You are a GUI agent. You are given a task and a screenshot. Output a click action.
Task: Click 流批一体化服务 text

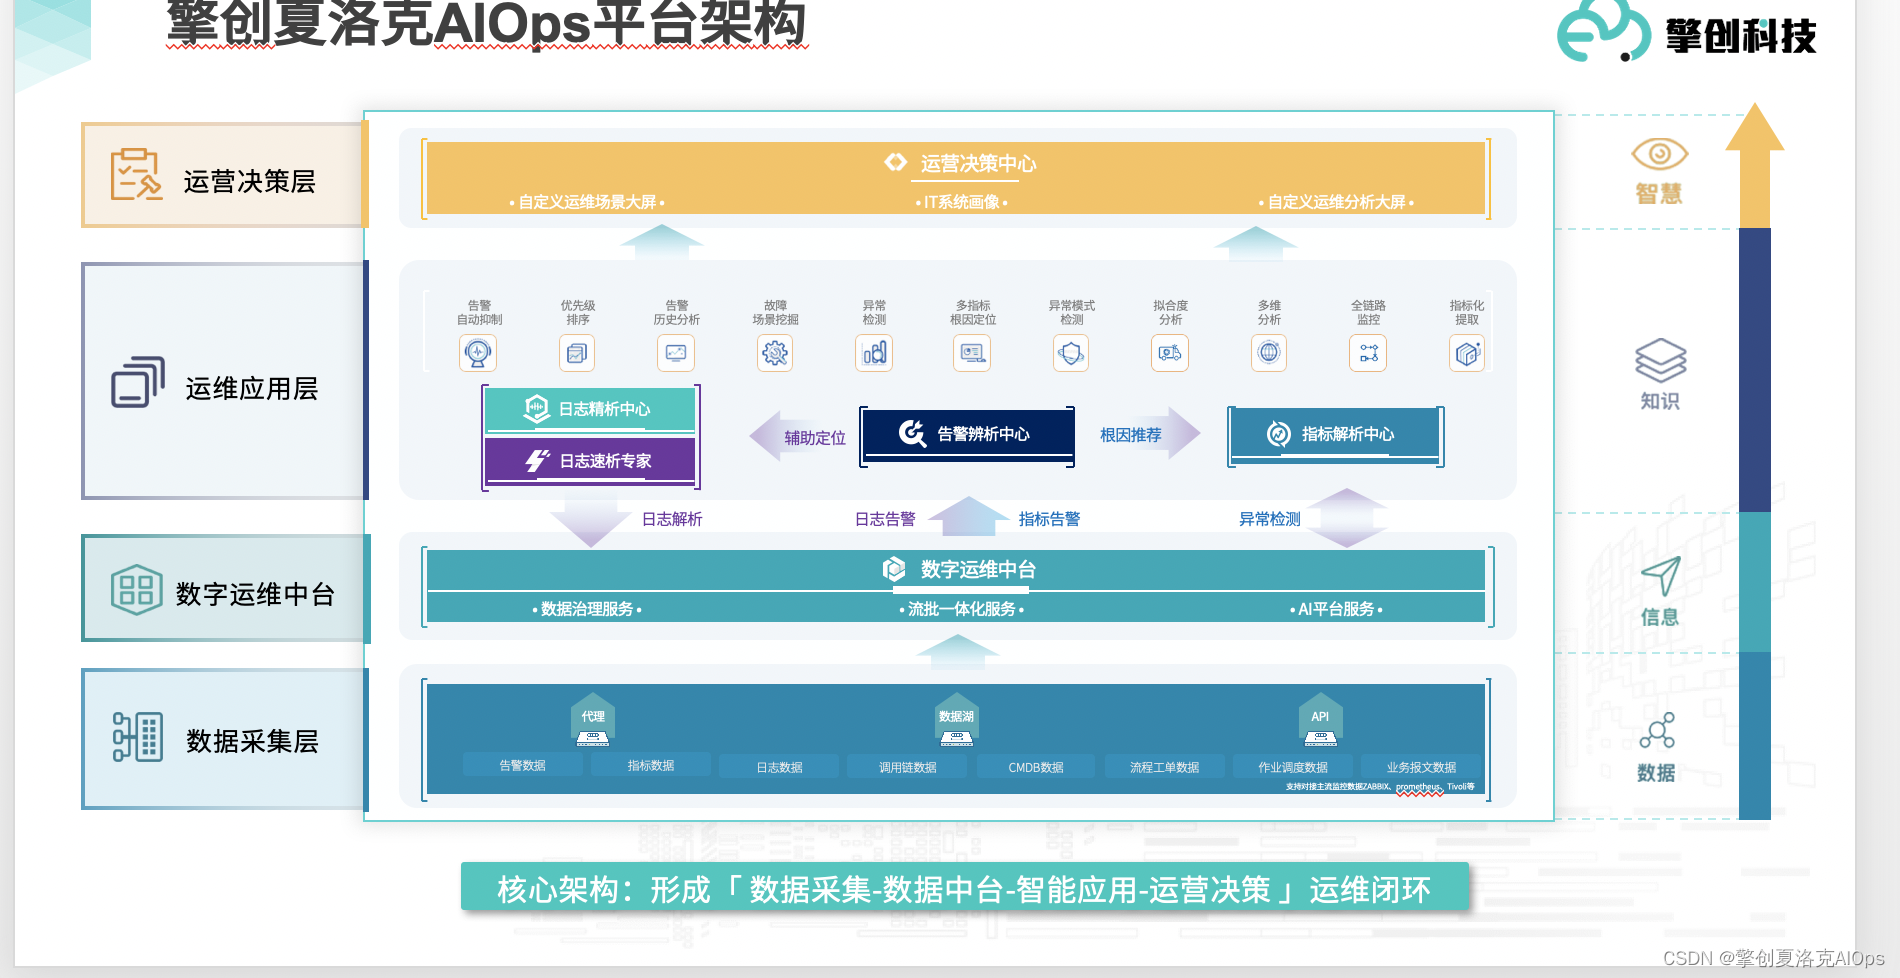coord(961,609)
